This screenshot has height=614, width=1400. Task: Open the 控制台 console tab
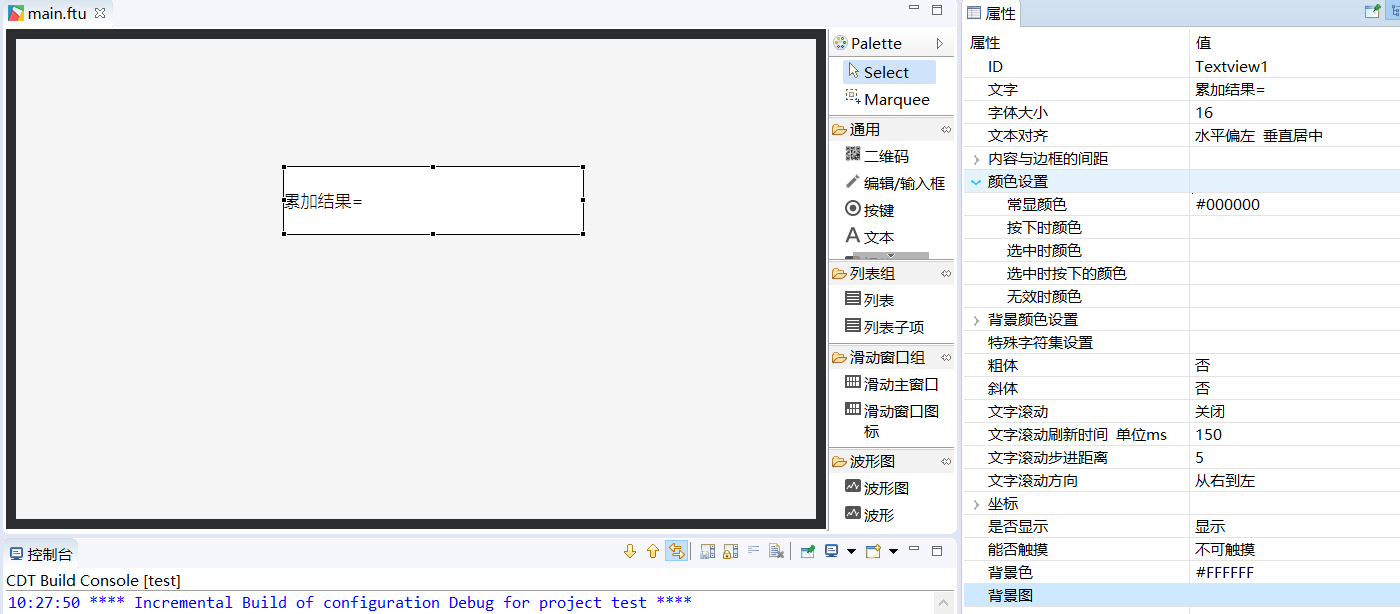49,554
